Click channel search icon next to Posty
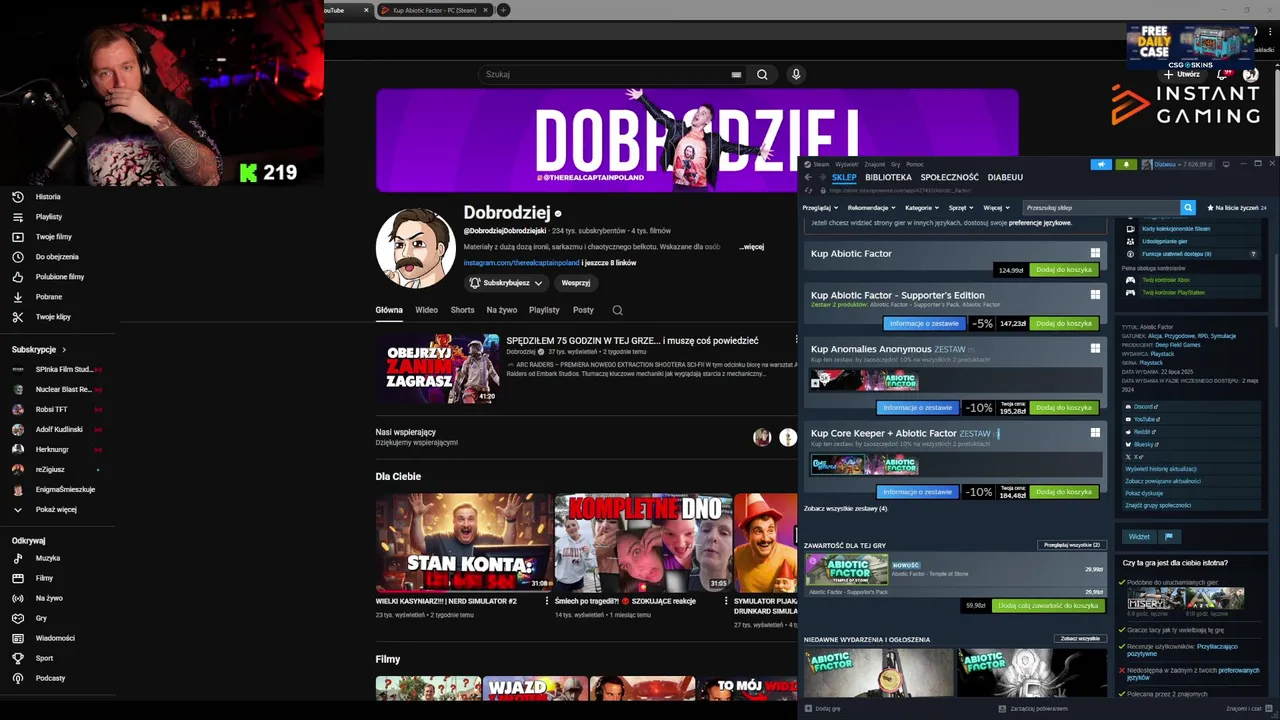The image size is (1280, 720). 617,310
